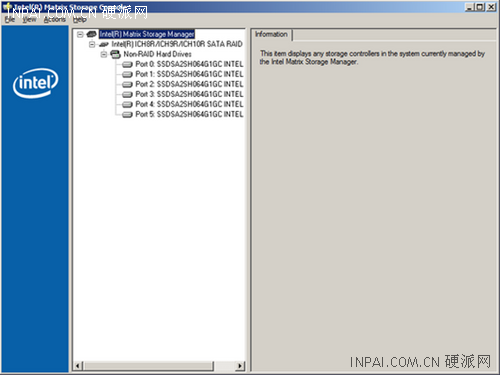Click the title bar application icon

7,7
